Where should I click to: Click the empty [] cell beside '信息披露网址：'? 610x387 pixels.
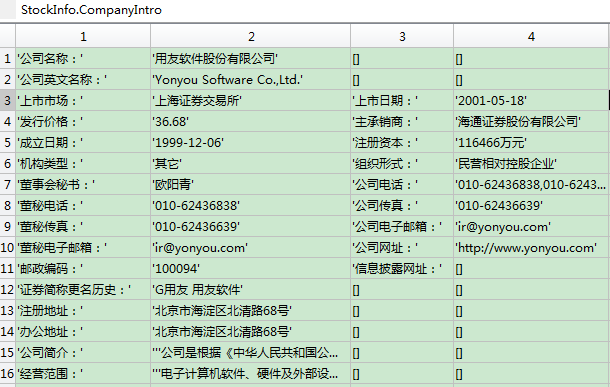531,269
